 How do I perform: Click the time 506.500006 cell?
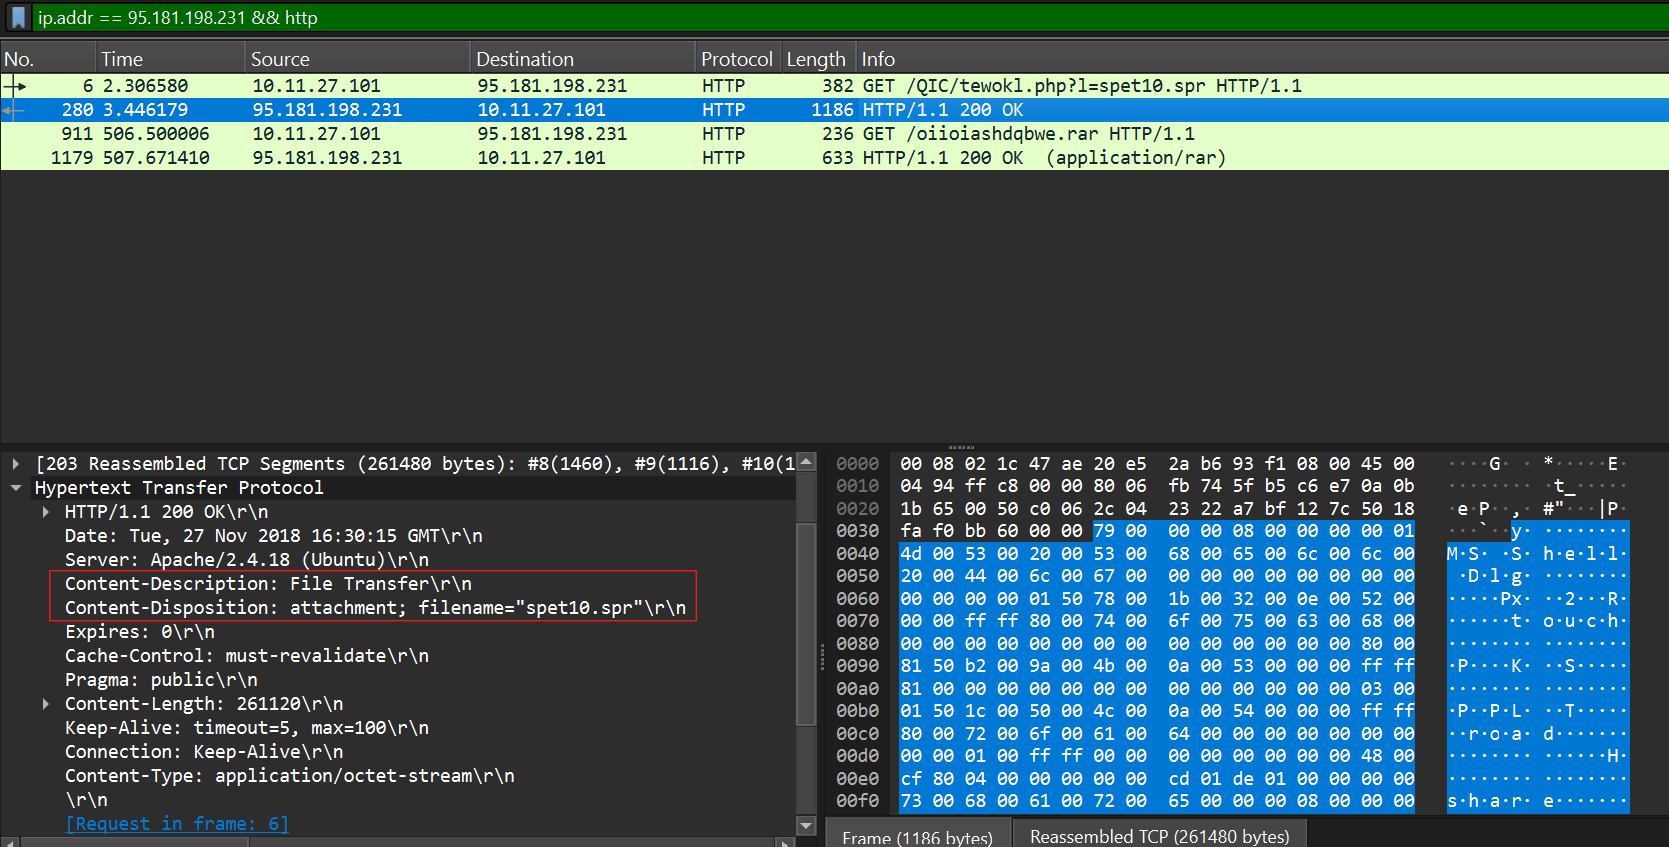point(156,134)
